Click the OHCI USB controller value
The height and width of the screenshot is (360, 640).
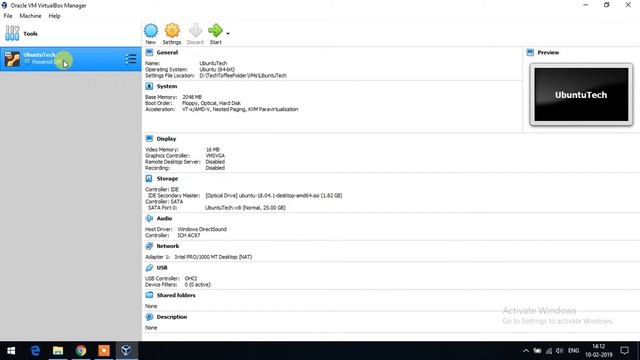pyautogui.click(x=191, y=279)
